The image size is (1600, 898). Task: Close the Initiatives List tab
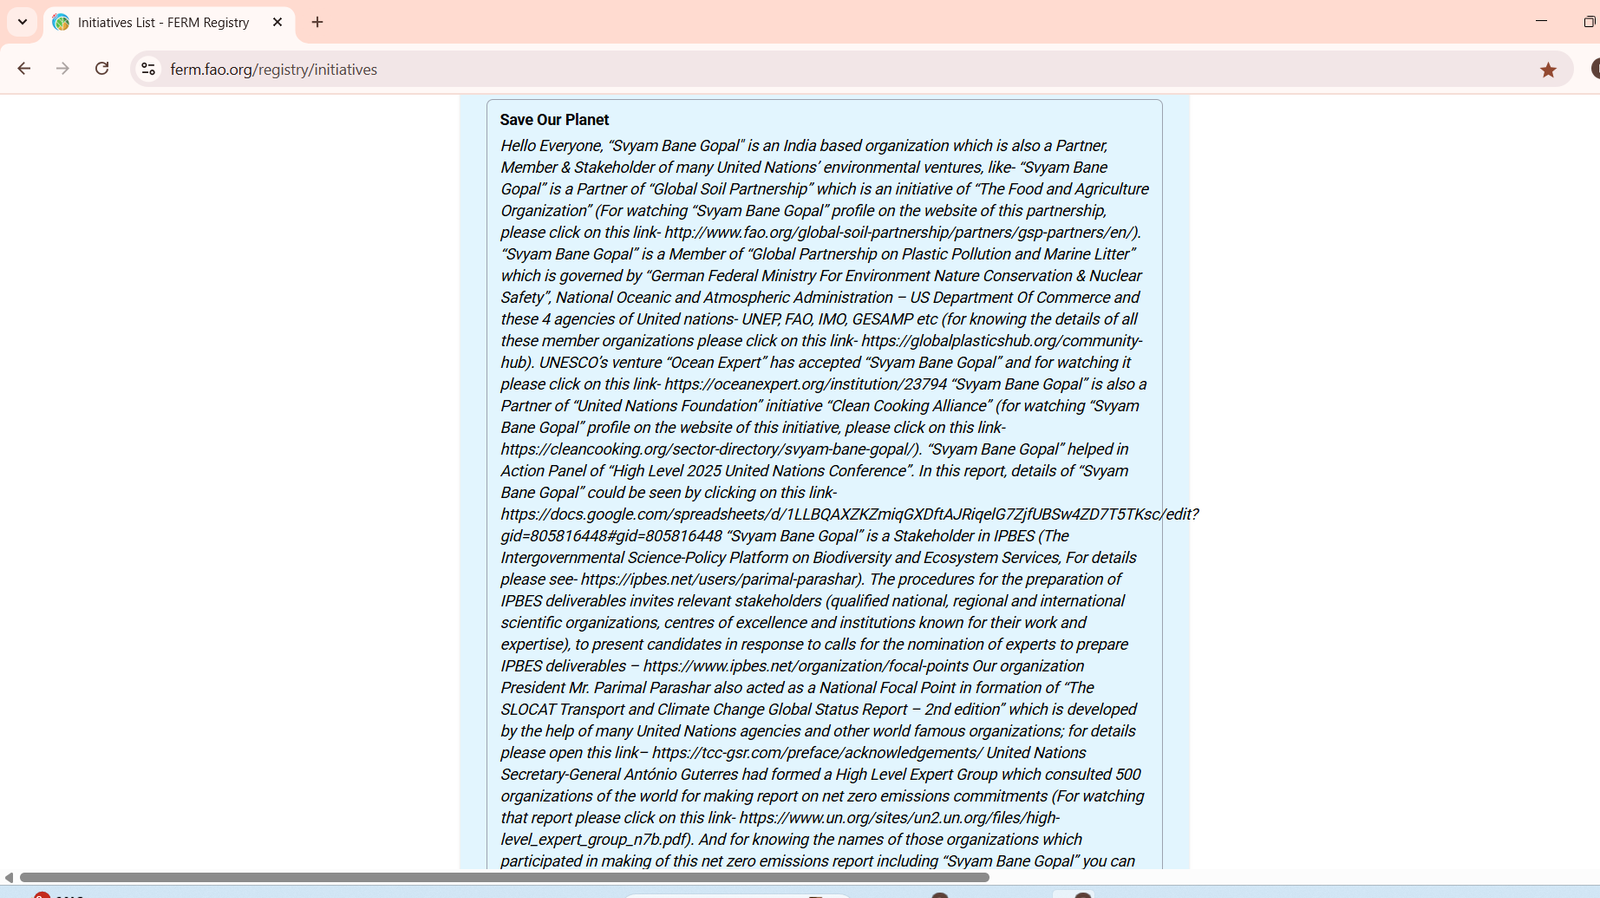point(278,22)
